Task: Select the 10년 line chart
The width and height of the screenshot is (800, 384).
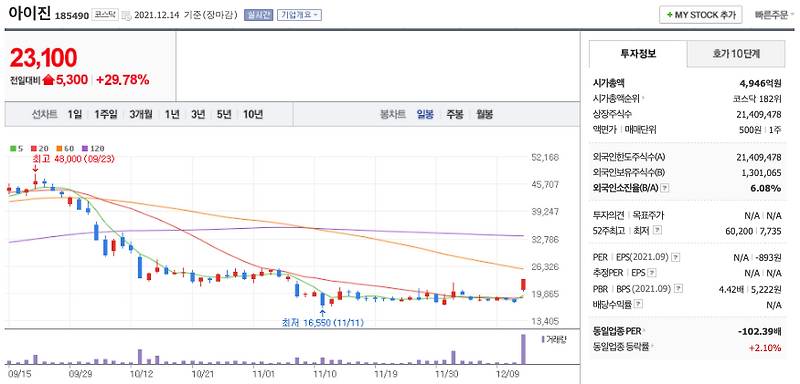Action: (x=253, y=114)
